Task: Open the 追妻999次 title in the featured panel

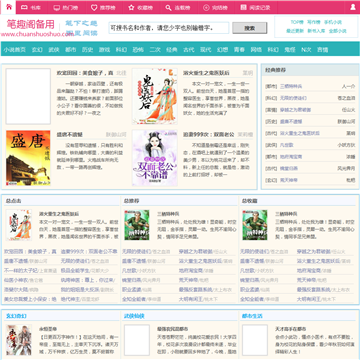Action: [x=209, y=135]
